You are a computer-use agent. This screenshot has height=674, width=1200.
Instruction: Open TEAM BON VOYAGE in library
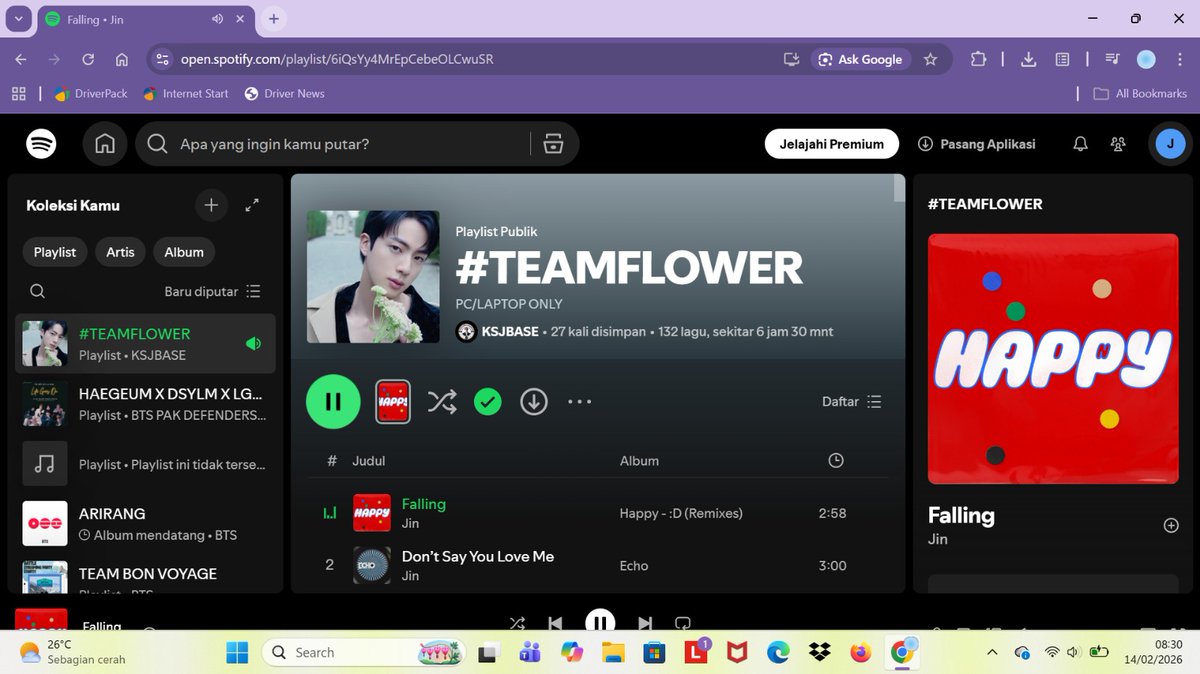145,574
